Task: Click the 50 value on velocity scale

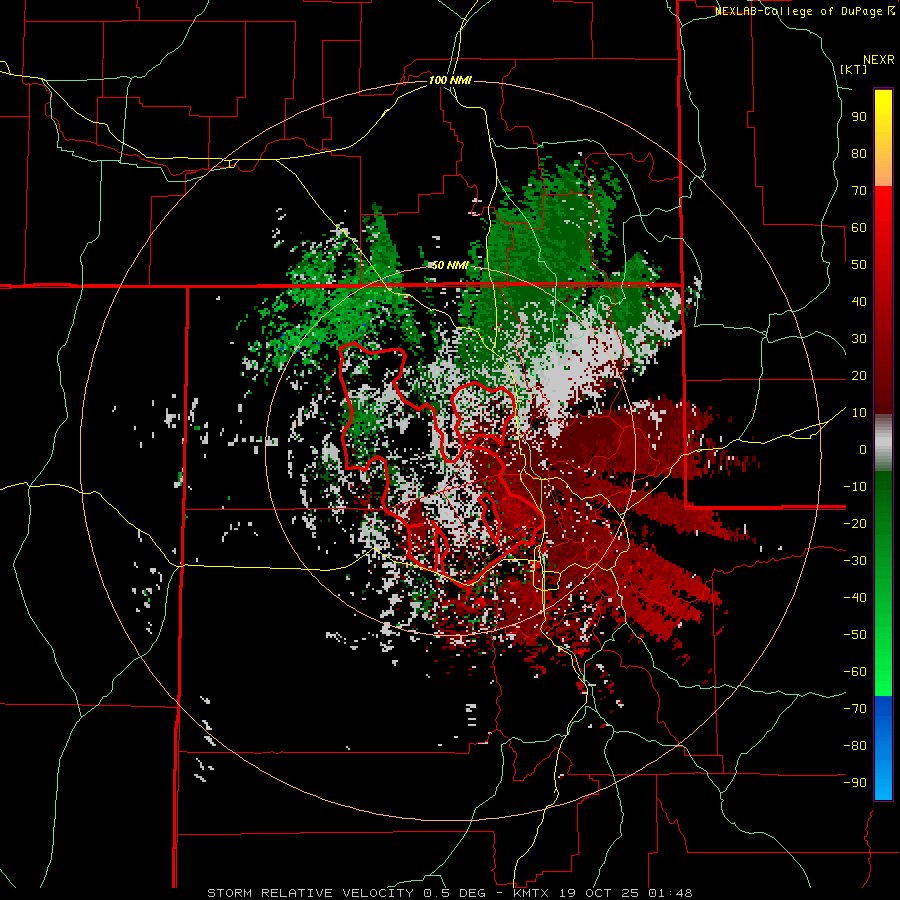Action: [x=859, y=265]
